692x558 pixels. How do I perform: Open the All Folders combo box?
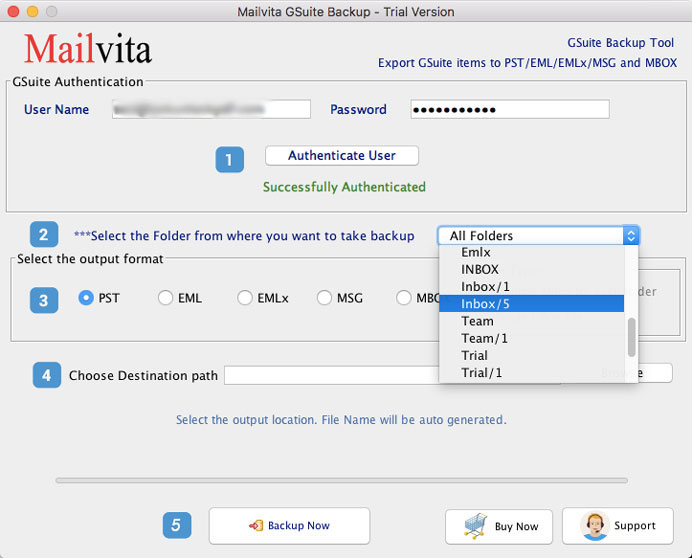click(x=538, y=236)
